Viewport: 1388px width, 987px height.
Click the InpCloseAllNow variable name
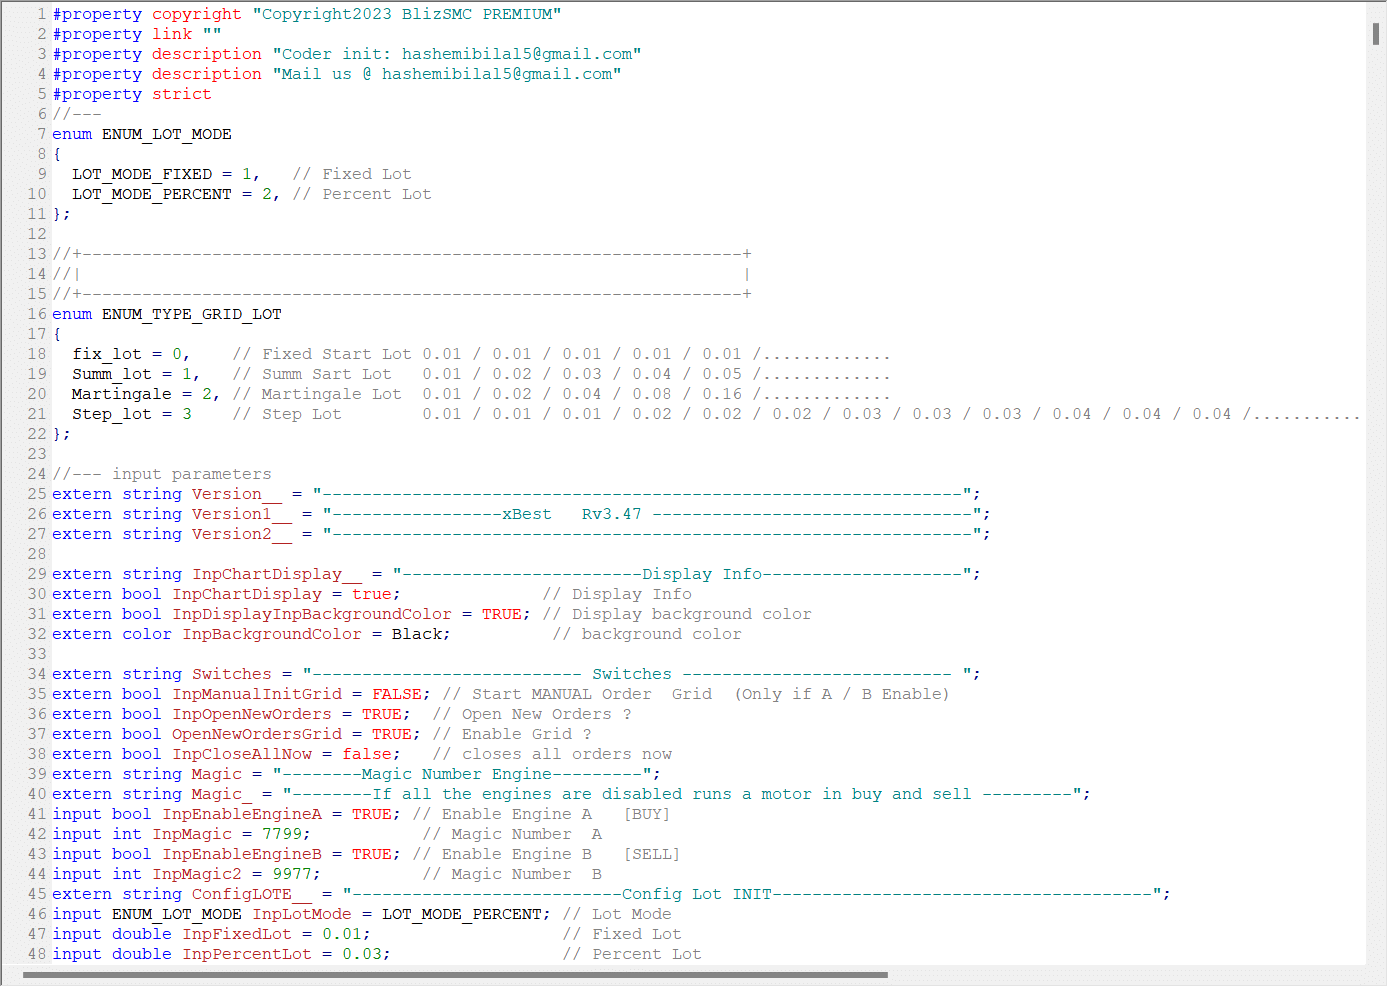point(242,754)
